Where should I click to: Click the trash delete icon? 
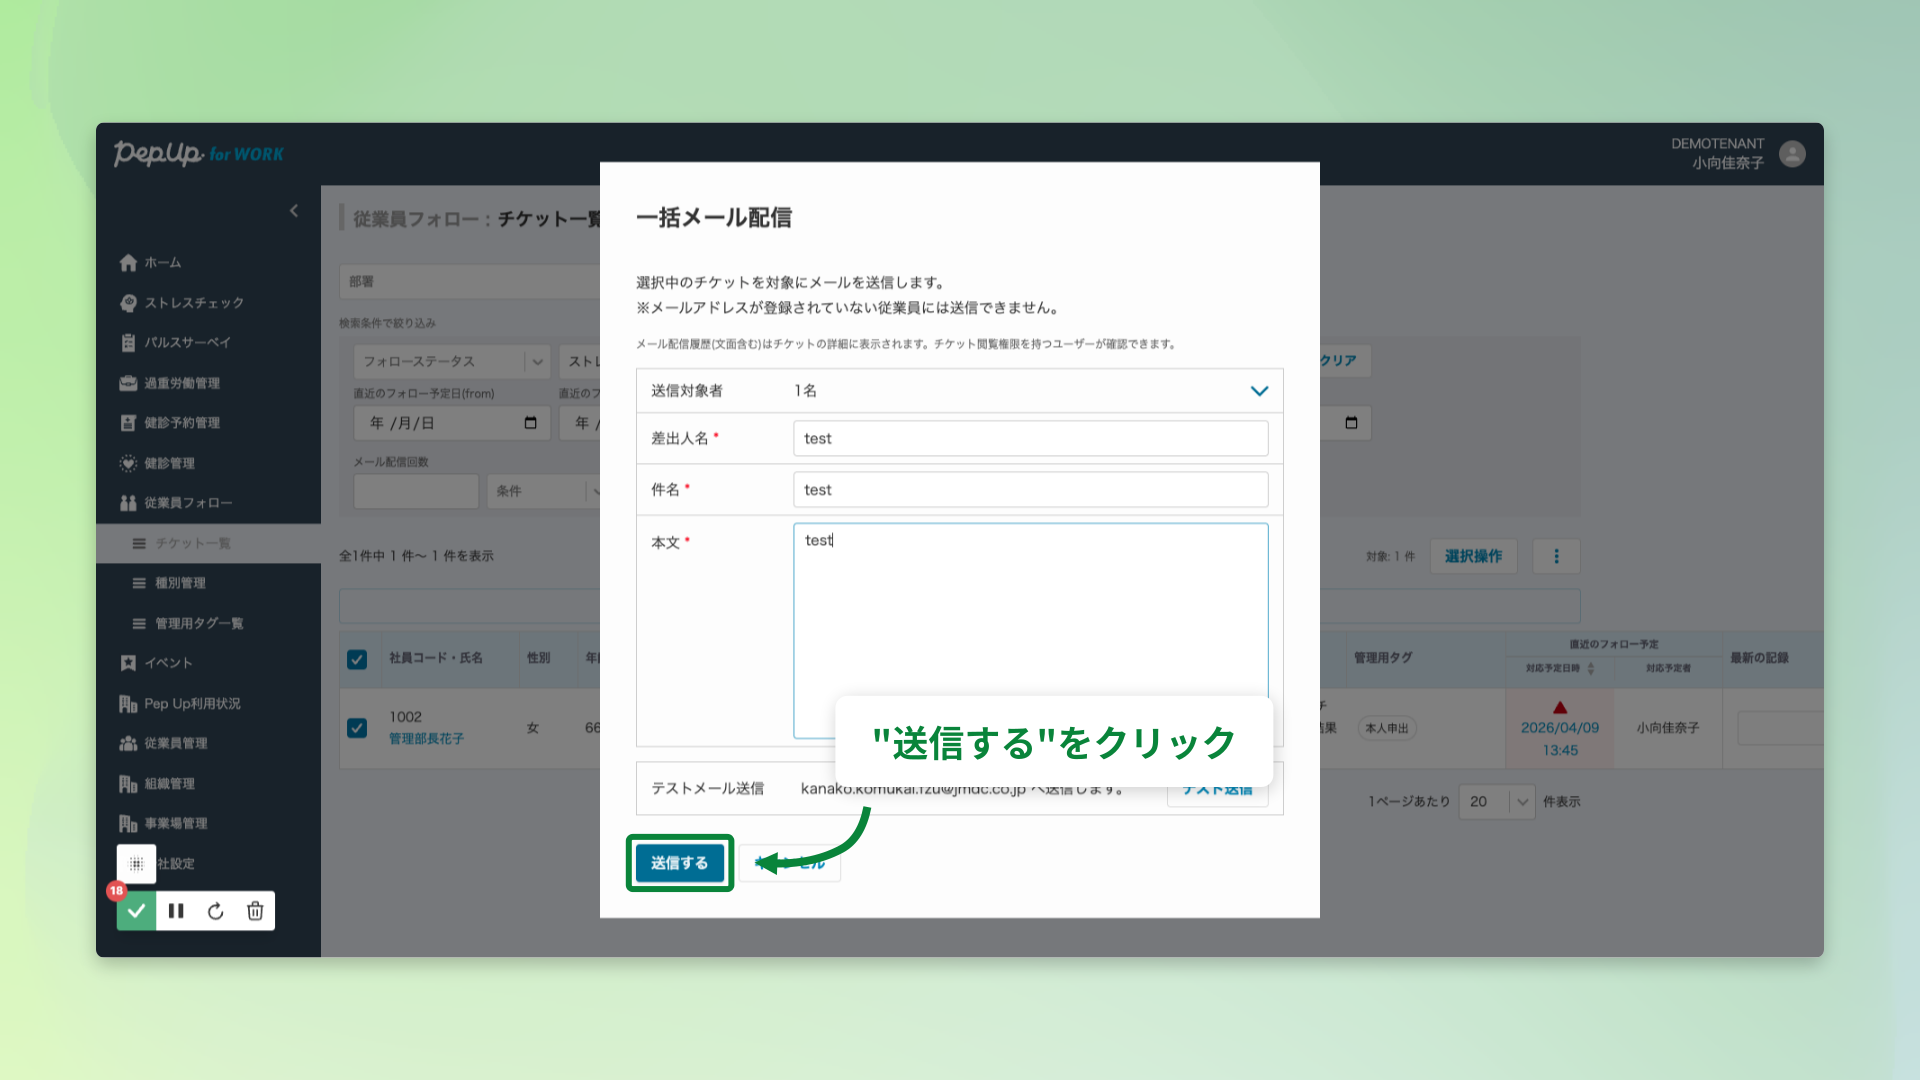pos(255,911)
